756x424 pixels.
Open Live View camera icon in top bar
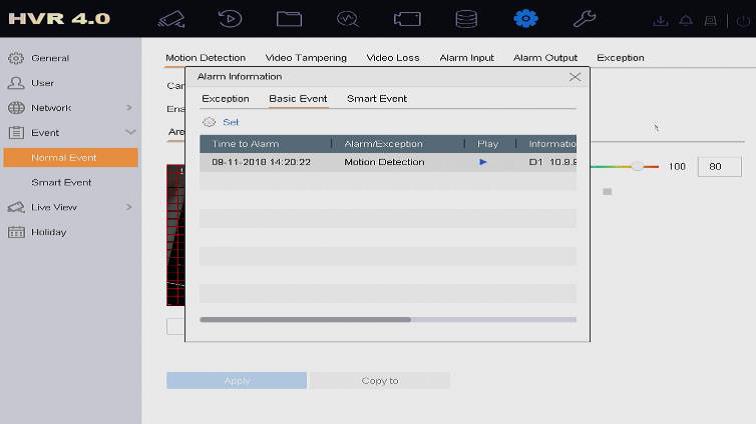(x=171, y=19)
